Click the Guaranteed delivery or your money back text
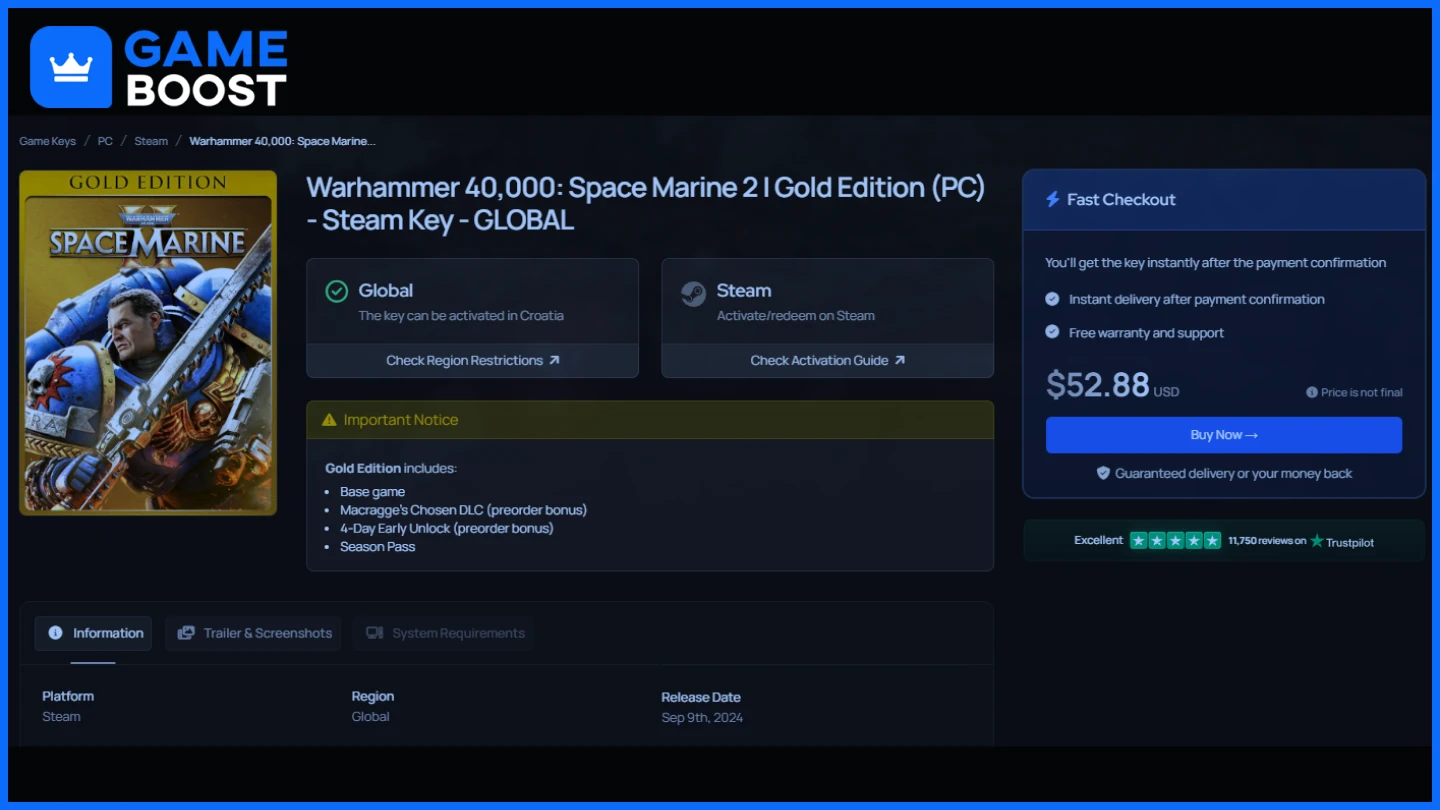The width and height of the screenshot is (1440, 810). pyautogui.click(x=1234, y=473)
